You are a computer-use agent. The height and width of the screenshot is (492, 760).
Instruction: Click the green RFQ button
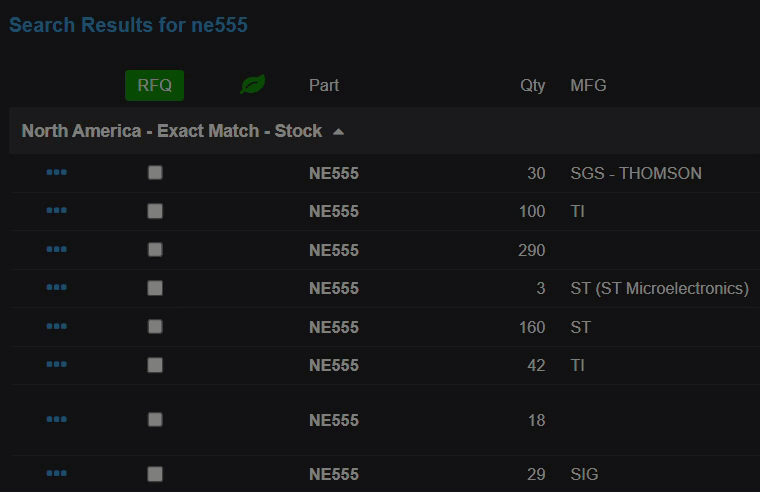click(155, 85)
